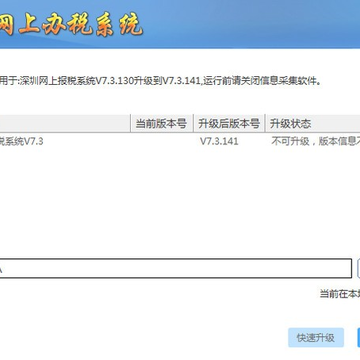Image resolution: width=360 pixels, height=360 pixels.
Task: Click the installation path input field
Action: coord(176,268)
